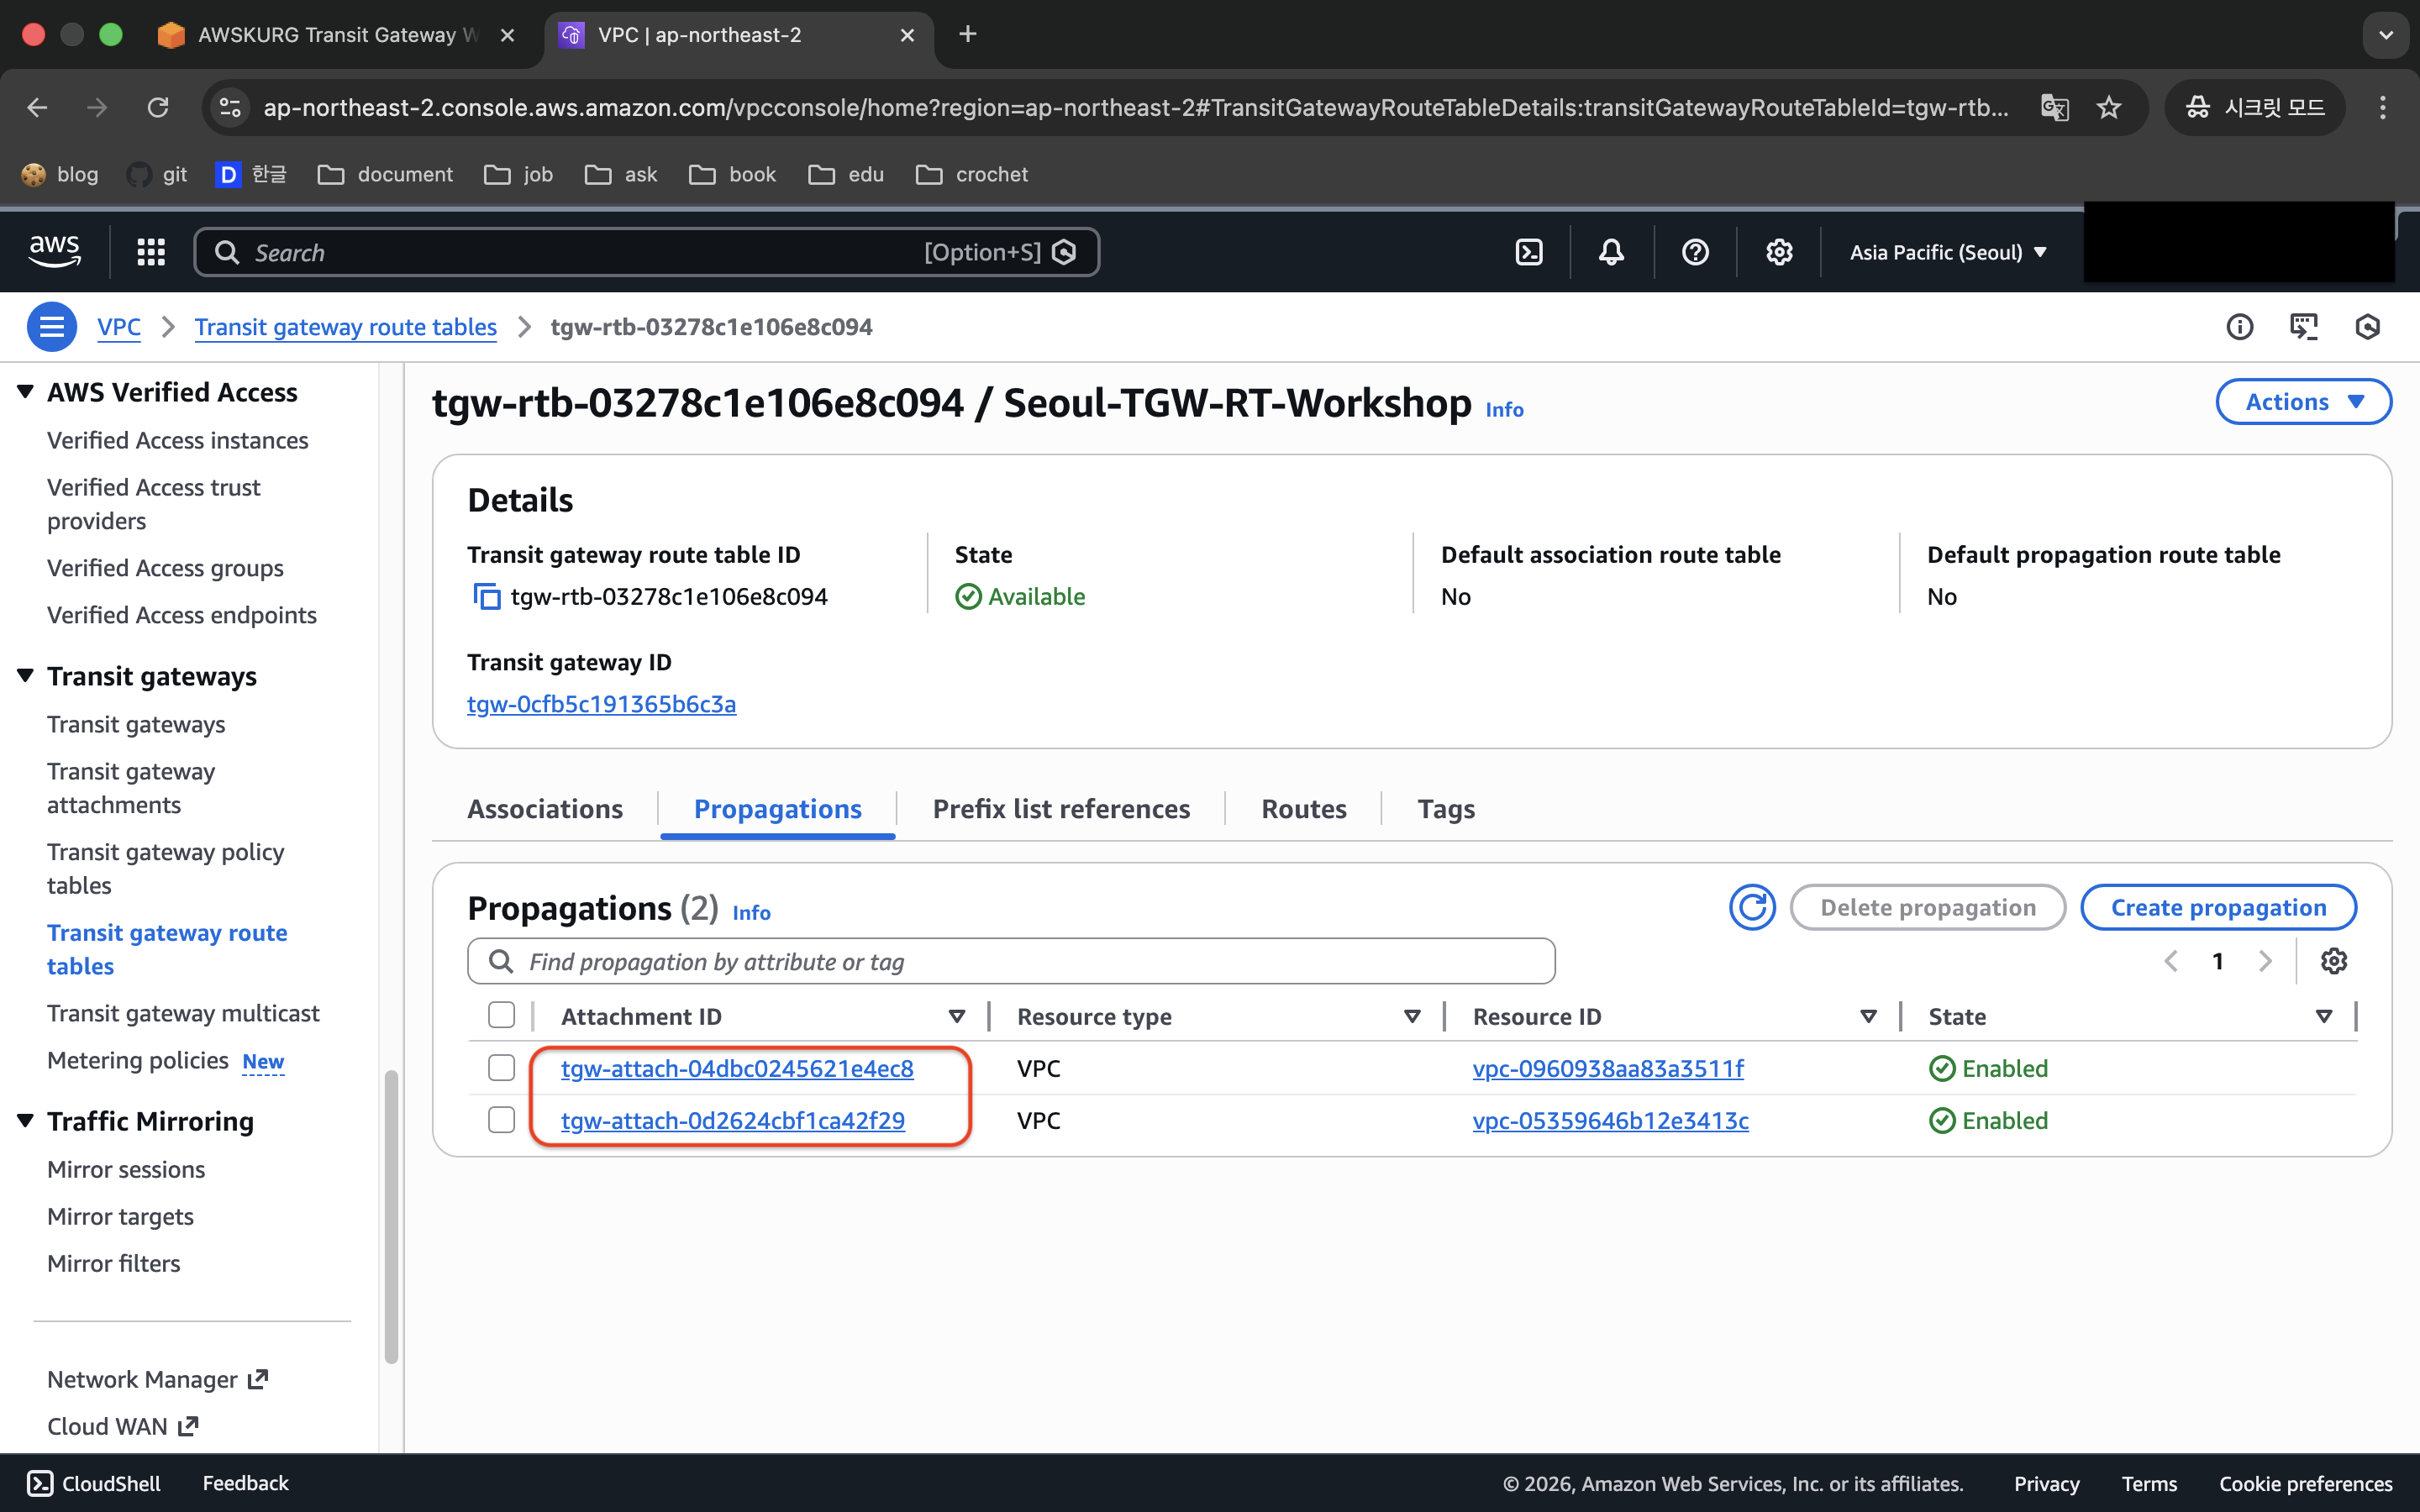
Task: Click the help question mark icon
Action: 1695,252
